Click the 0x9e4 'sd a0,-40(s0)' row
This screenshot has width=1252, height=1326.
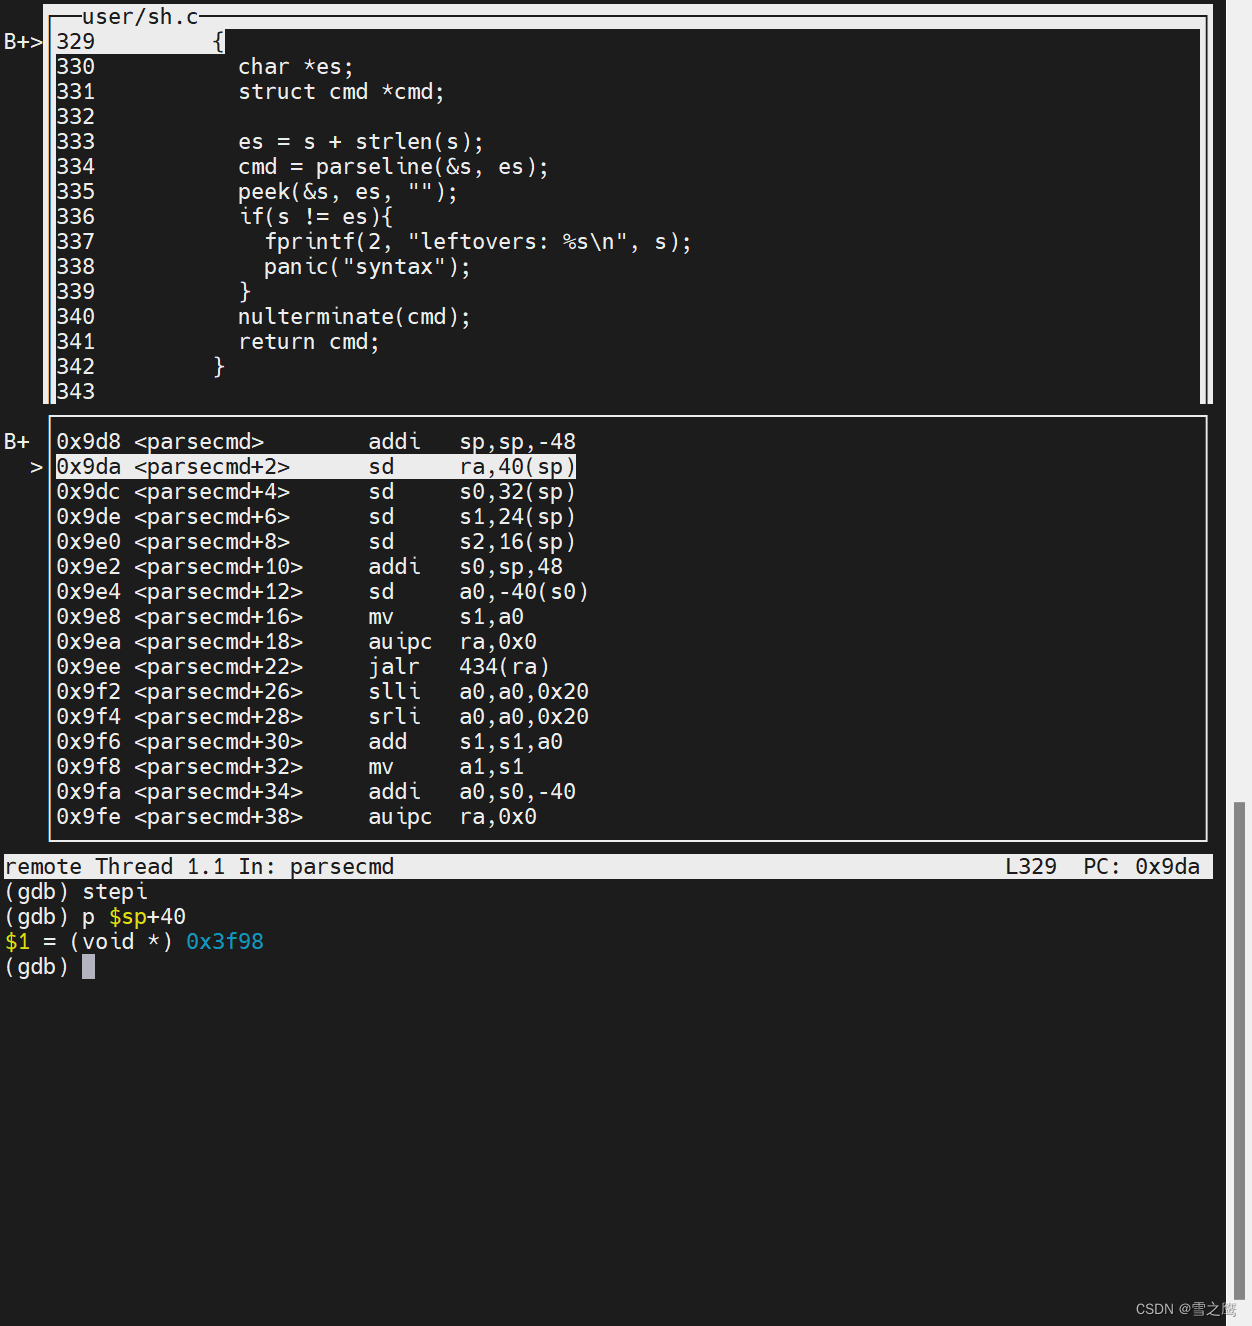(x=323, y=592)
